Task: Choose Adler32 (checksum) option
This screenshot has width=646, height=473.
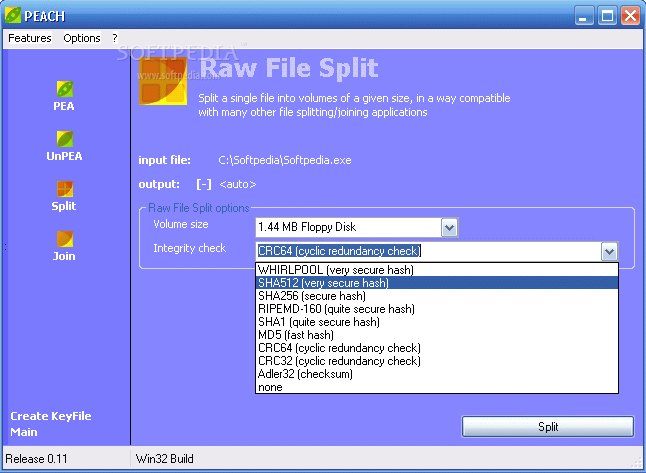Action: tap(437, 374)
